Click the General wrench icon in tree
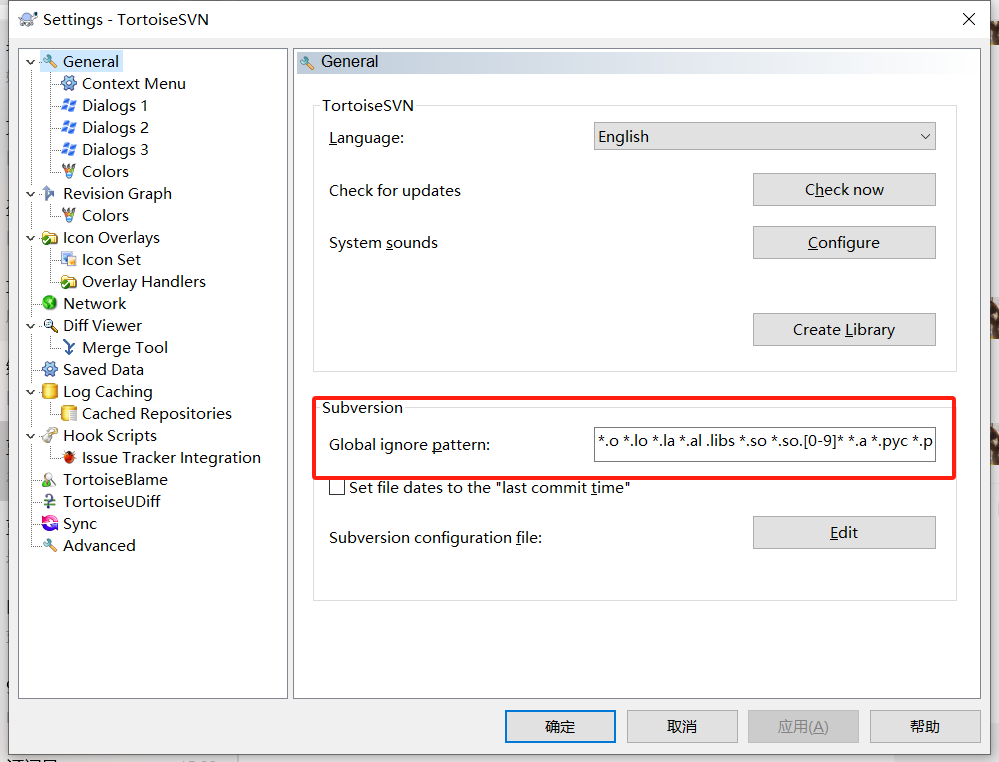The height and width of the screenshot is (762, 999). pyautogui.click(x=50, y=62)
